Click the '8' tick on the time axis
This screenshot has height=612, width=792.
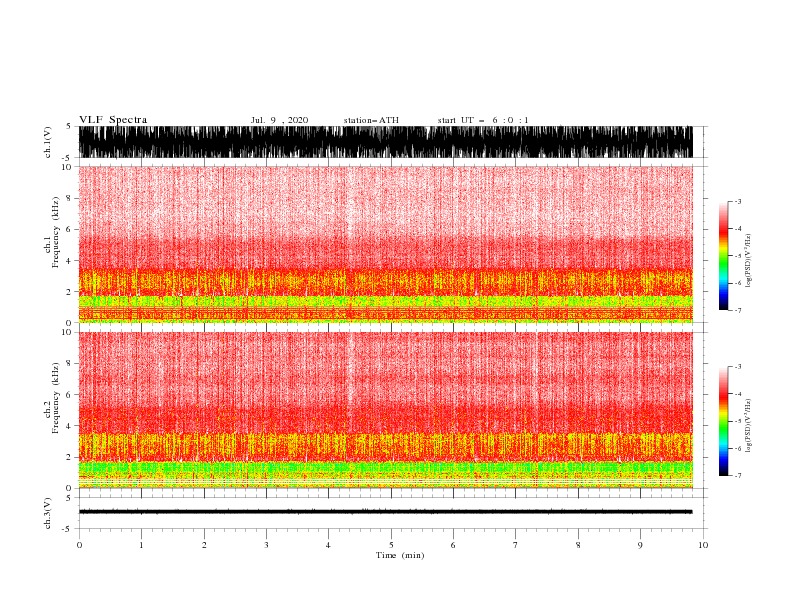(x=578, y=545)
